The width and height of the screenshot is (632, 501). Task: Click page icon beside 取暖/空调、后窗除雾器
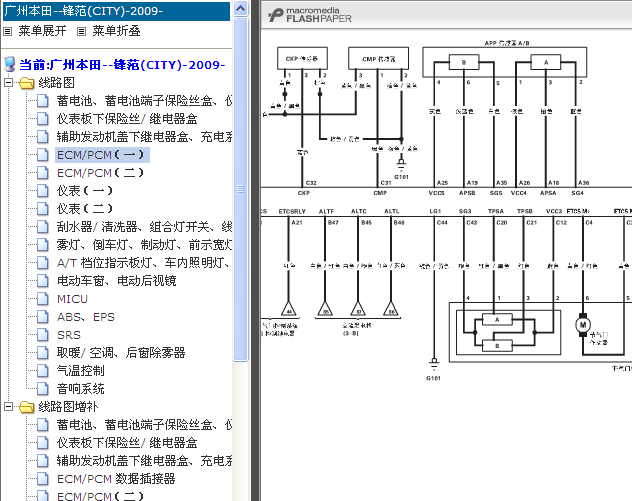[43, 353]
